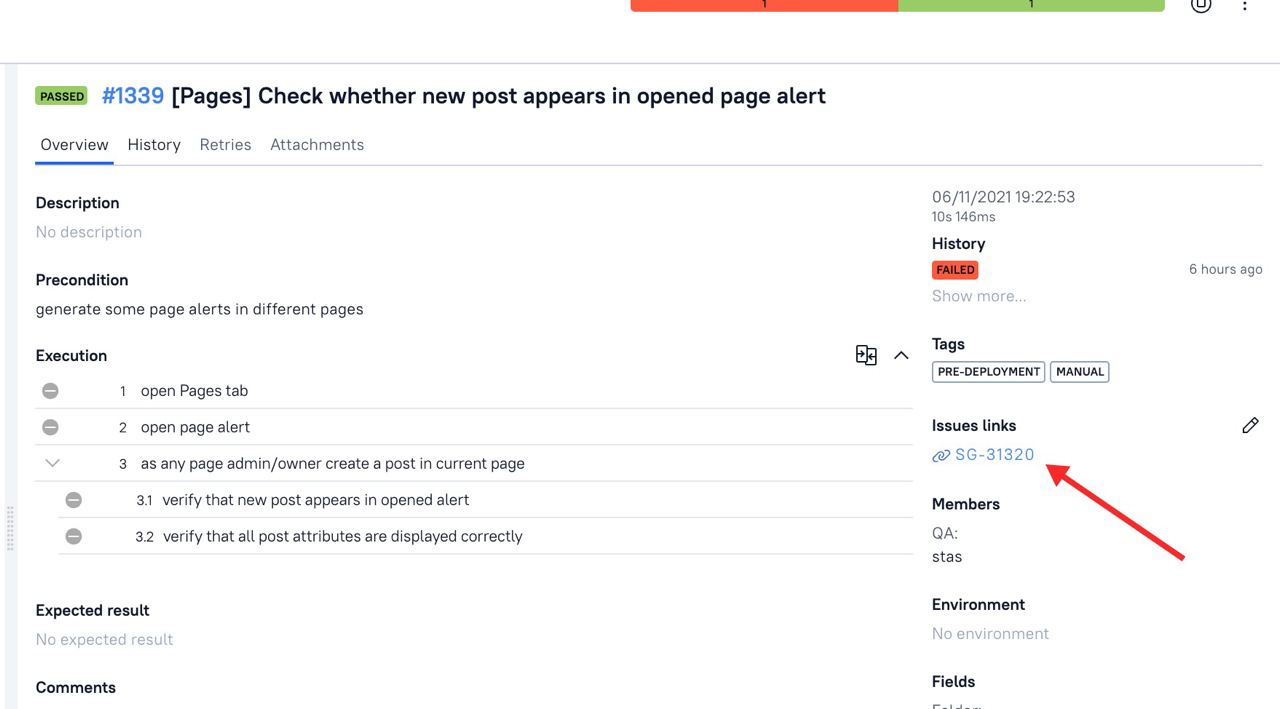
Task: Open test case #1339 link
Action: [x=133, y=96]
